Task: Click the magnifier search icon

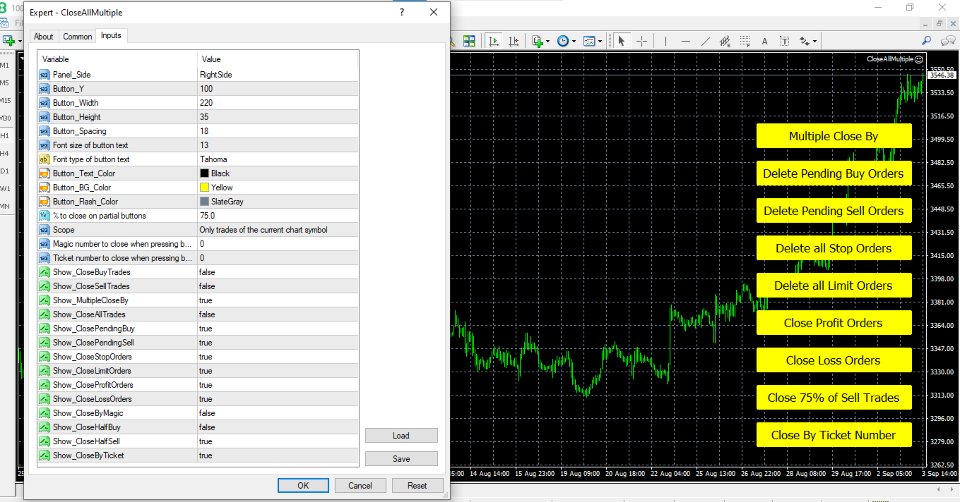Action: click(x=926, y=41)
